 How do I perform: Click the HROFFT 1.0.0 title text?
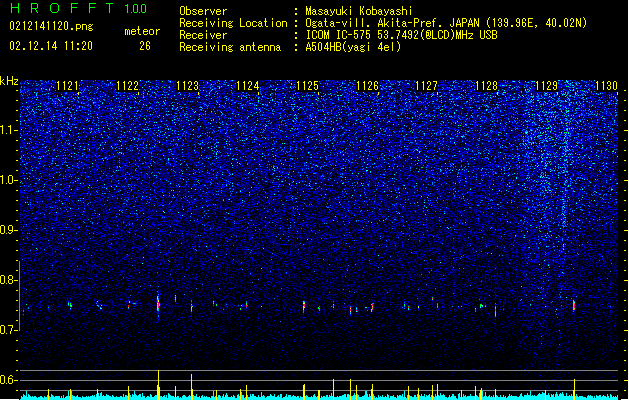(x=79, y=8)
